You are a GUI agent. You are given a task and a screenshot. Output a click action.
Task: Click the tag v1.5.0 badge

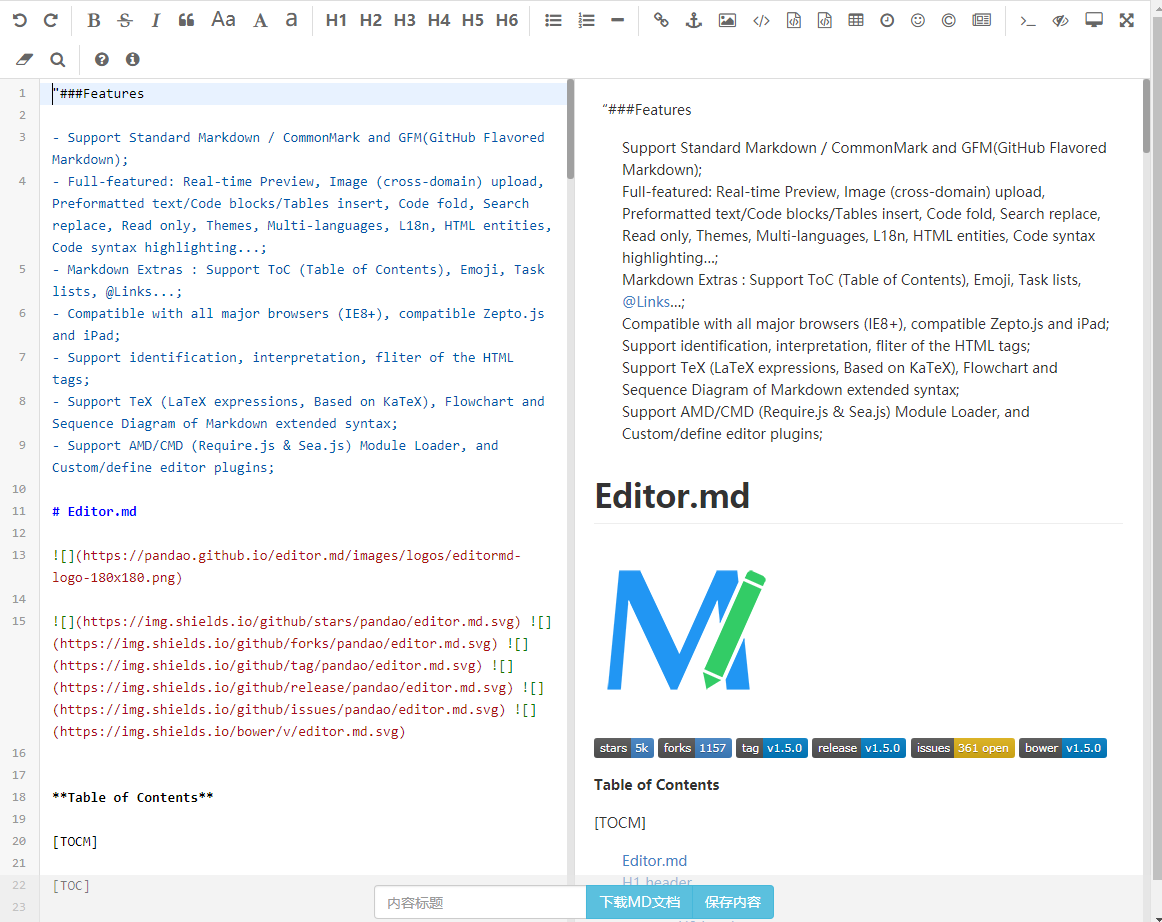[x=771, y=748]
